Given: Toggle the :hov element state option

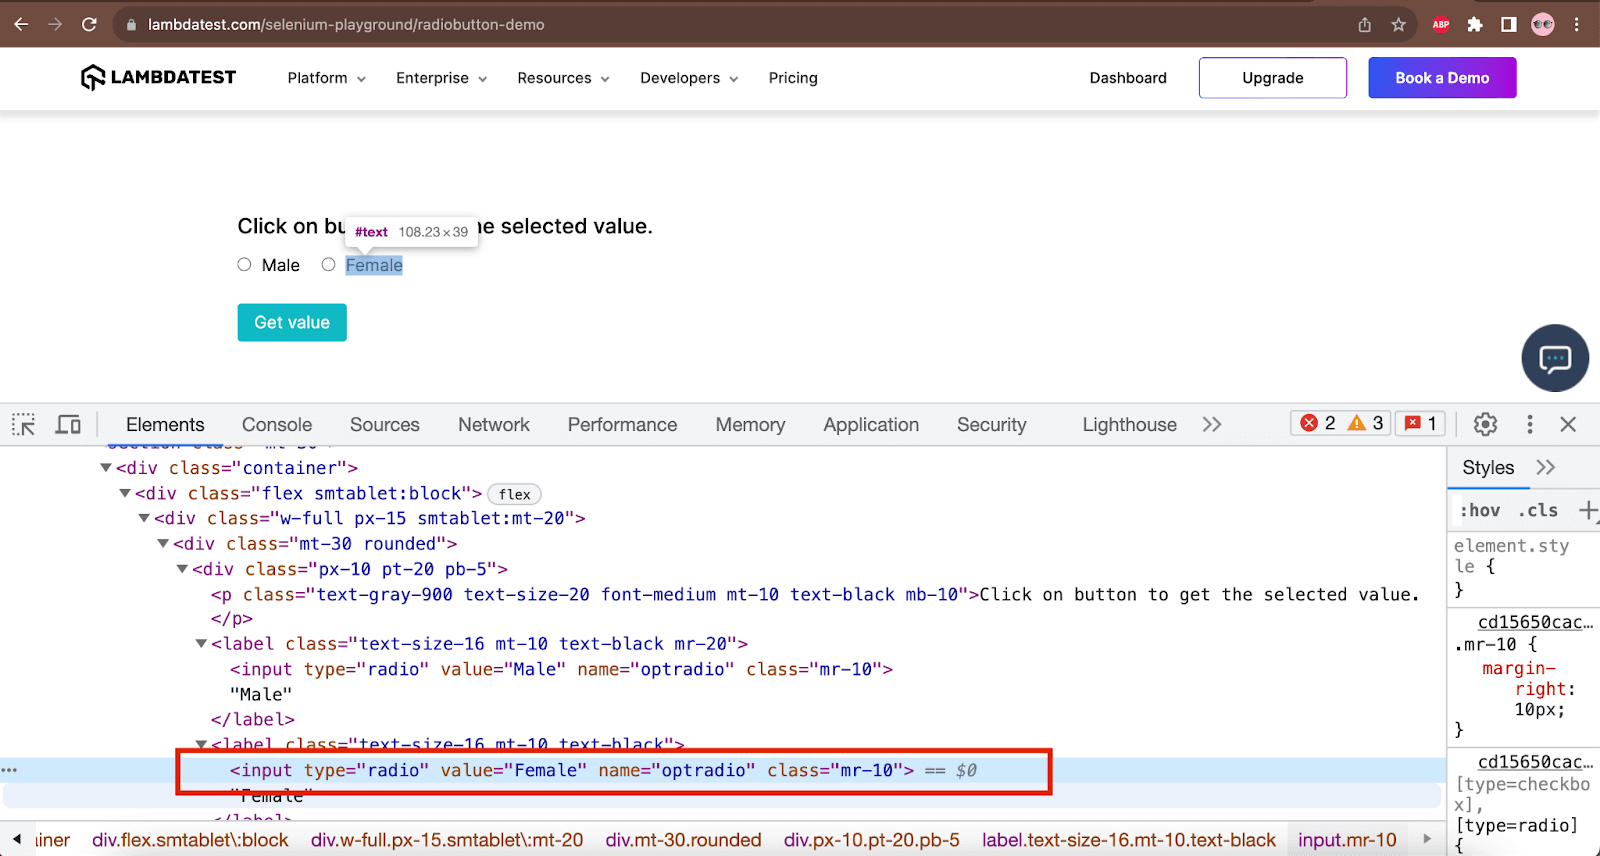Looking at the screenshot, I should pyautogui.click(x=1480, y=510).
